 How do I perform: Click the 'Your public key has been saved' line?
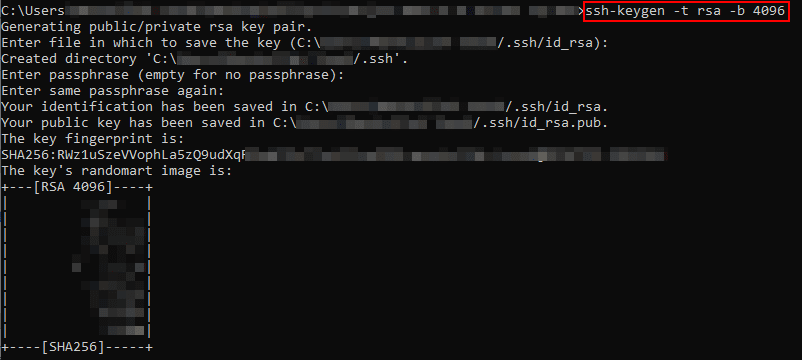pyautogui.click(x=304, y=123)
